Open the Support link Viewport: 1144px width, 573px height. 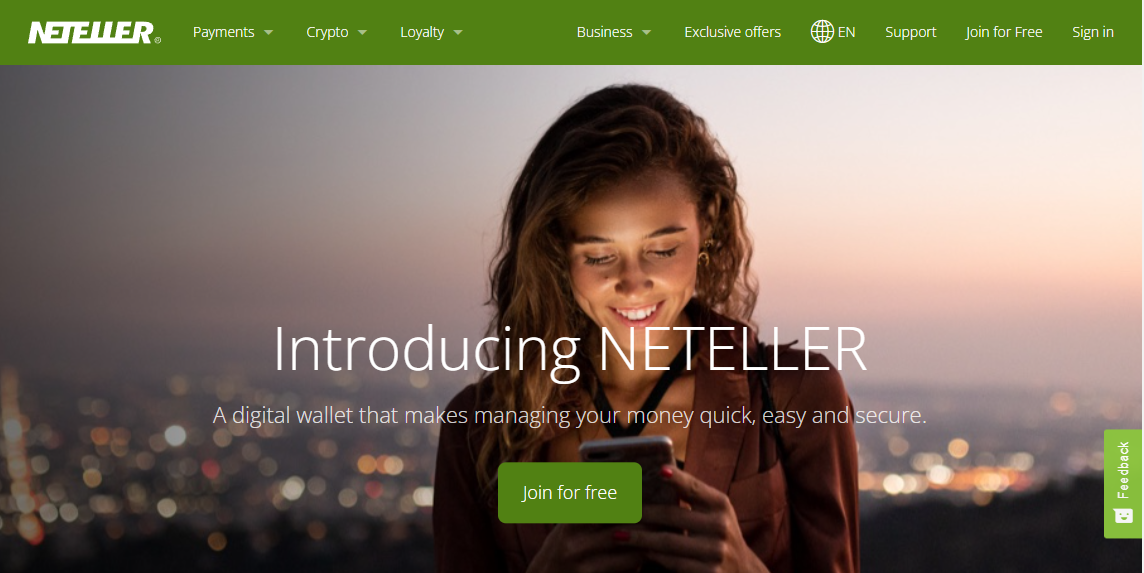911,32
